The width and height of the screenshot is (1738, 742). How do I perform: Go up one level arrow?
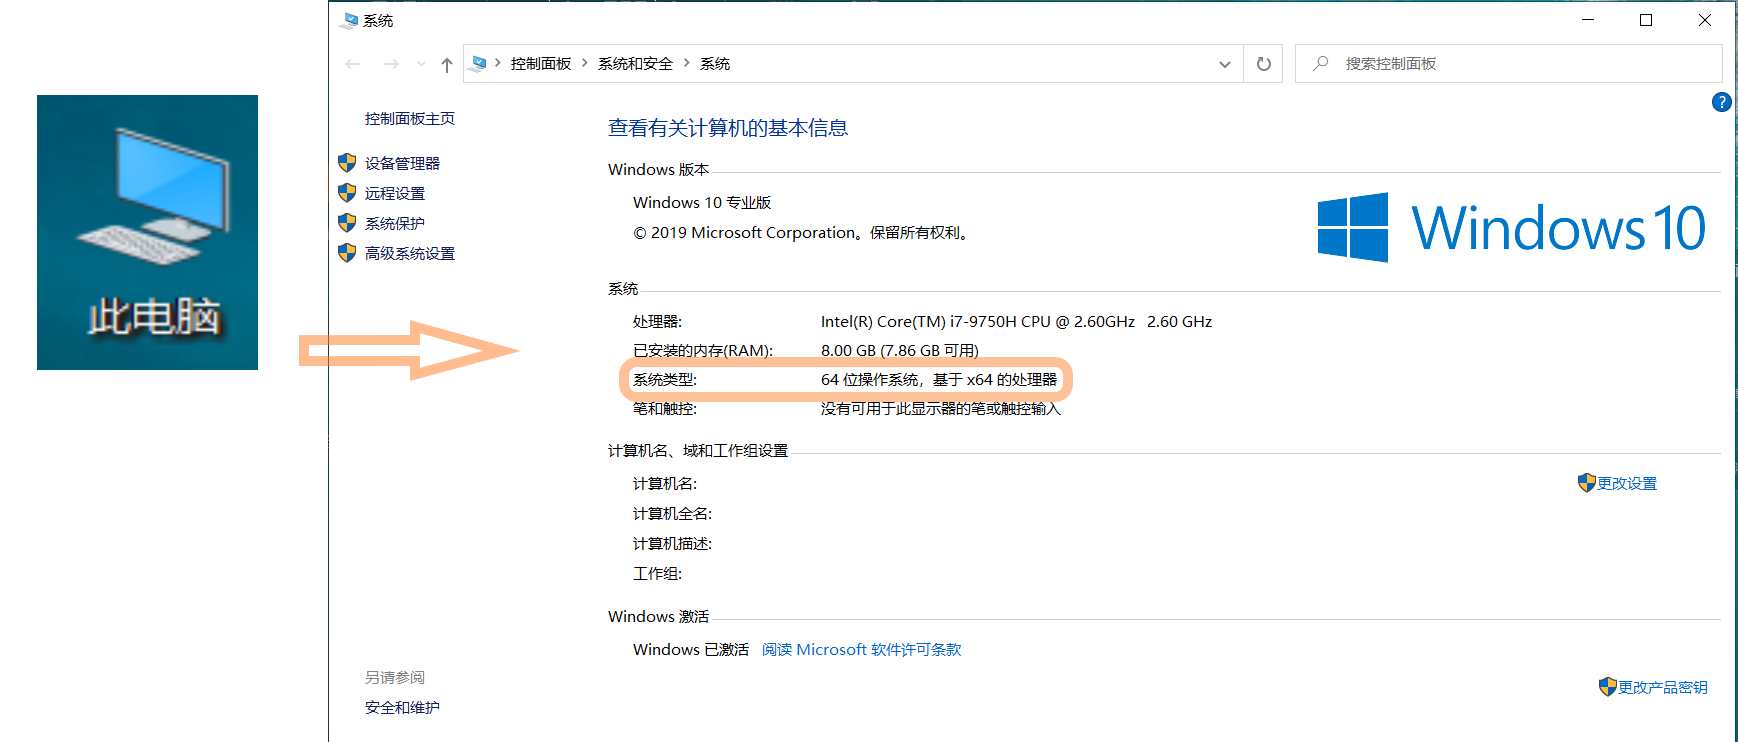pyautogui.click(x=447, y=64)
